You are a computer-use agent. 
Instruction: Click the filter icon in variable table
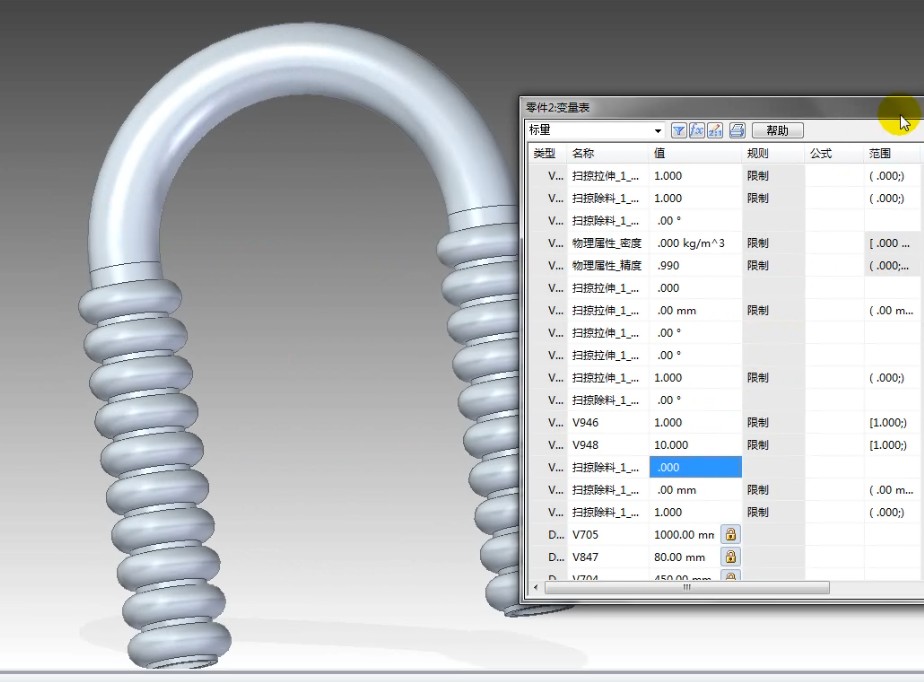[x=679, y=130]
